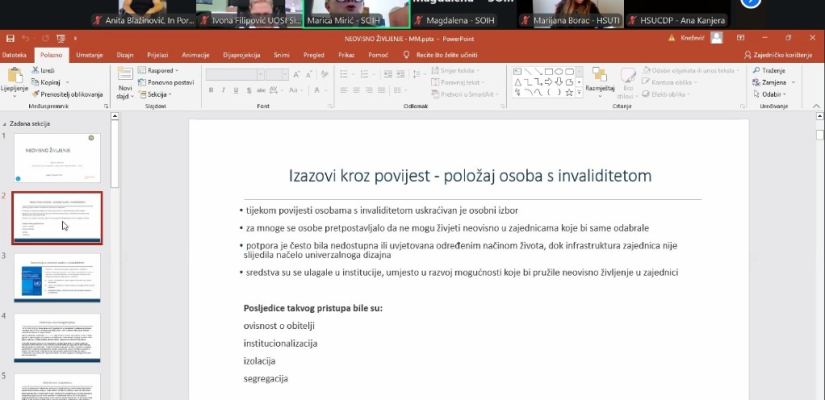This screenshot has height=400, width=825.
Task: Toggle justify text alignment
Action: 381,91
